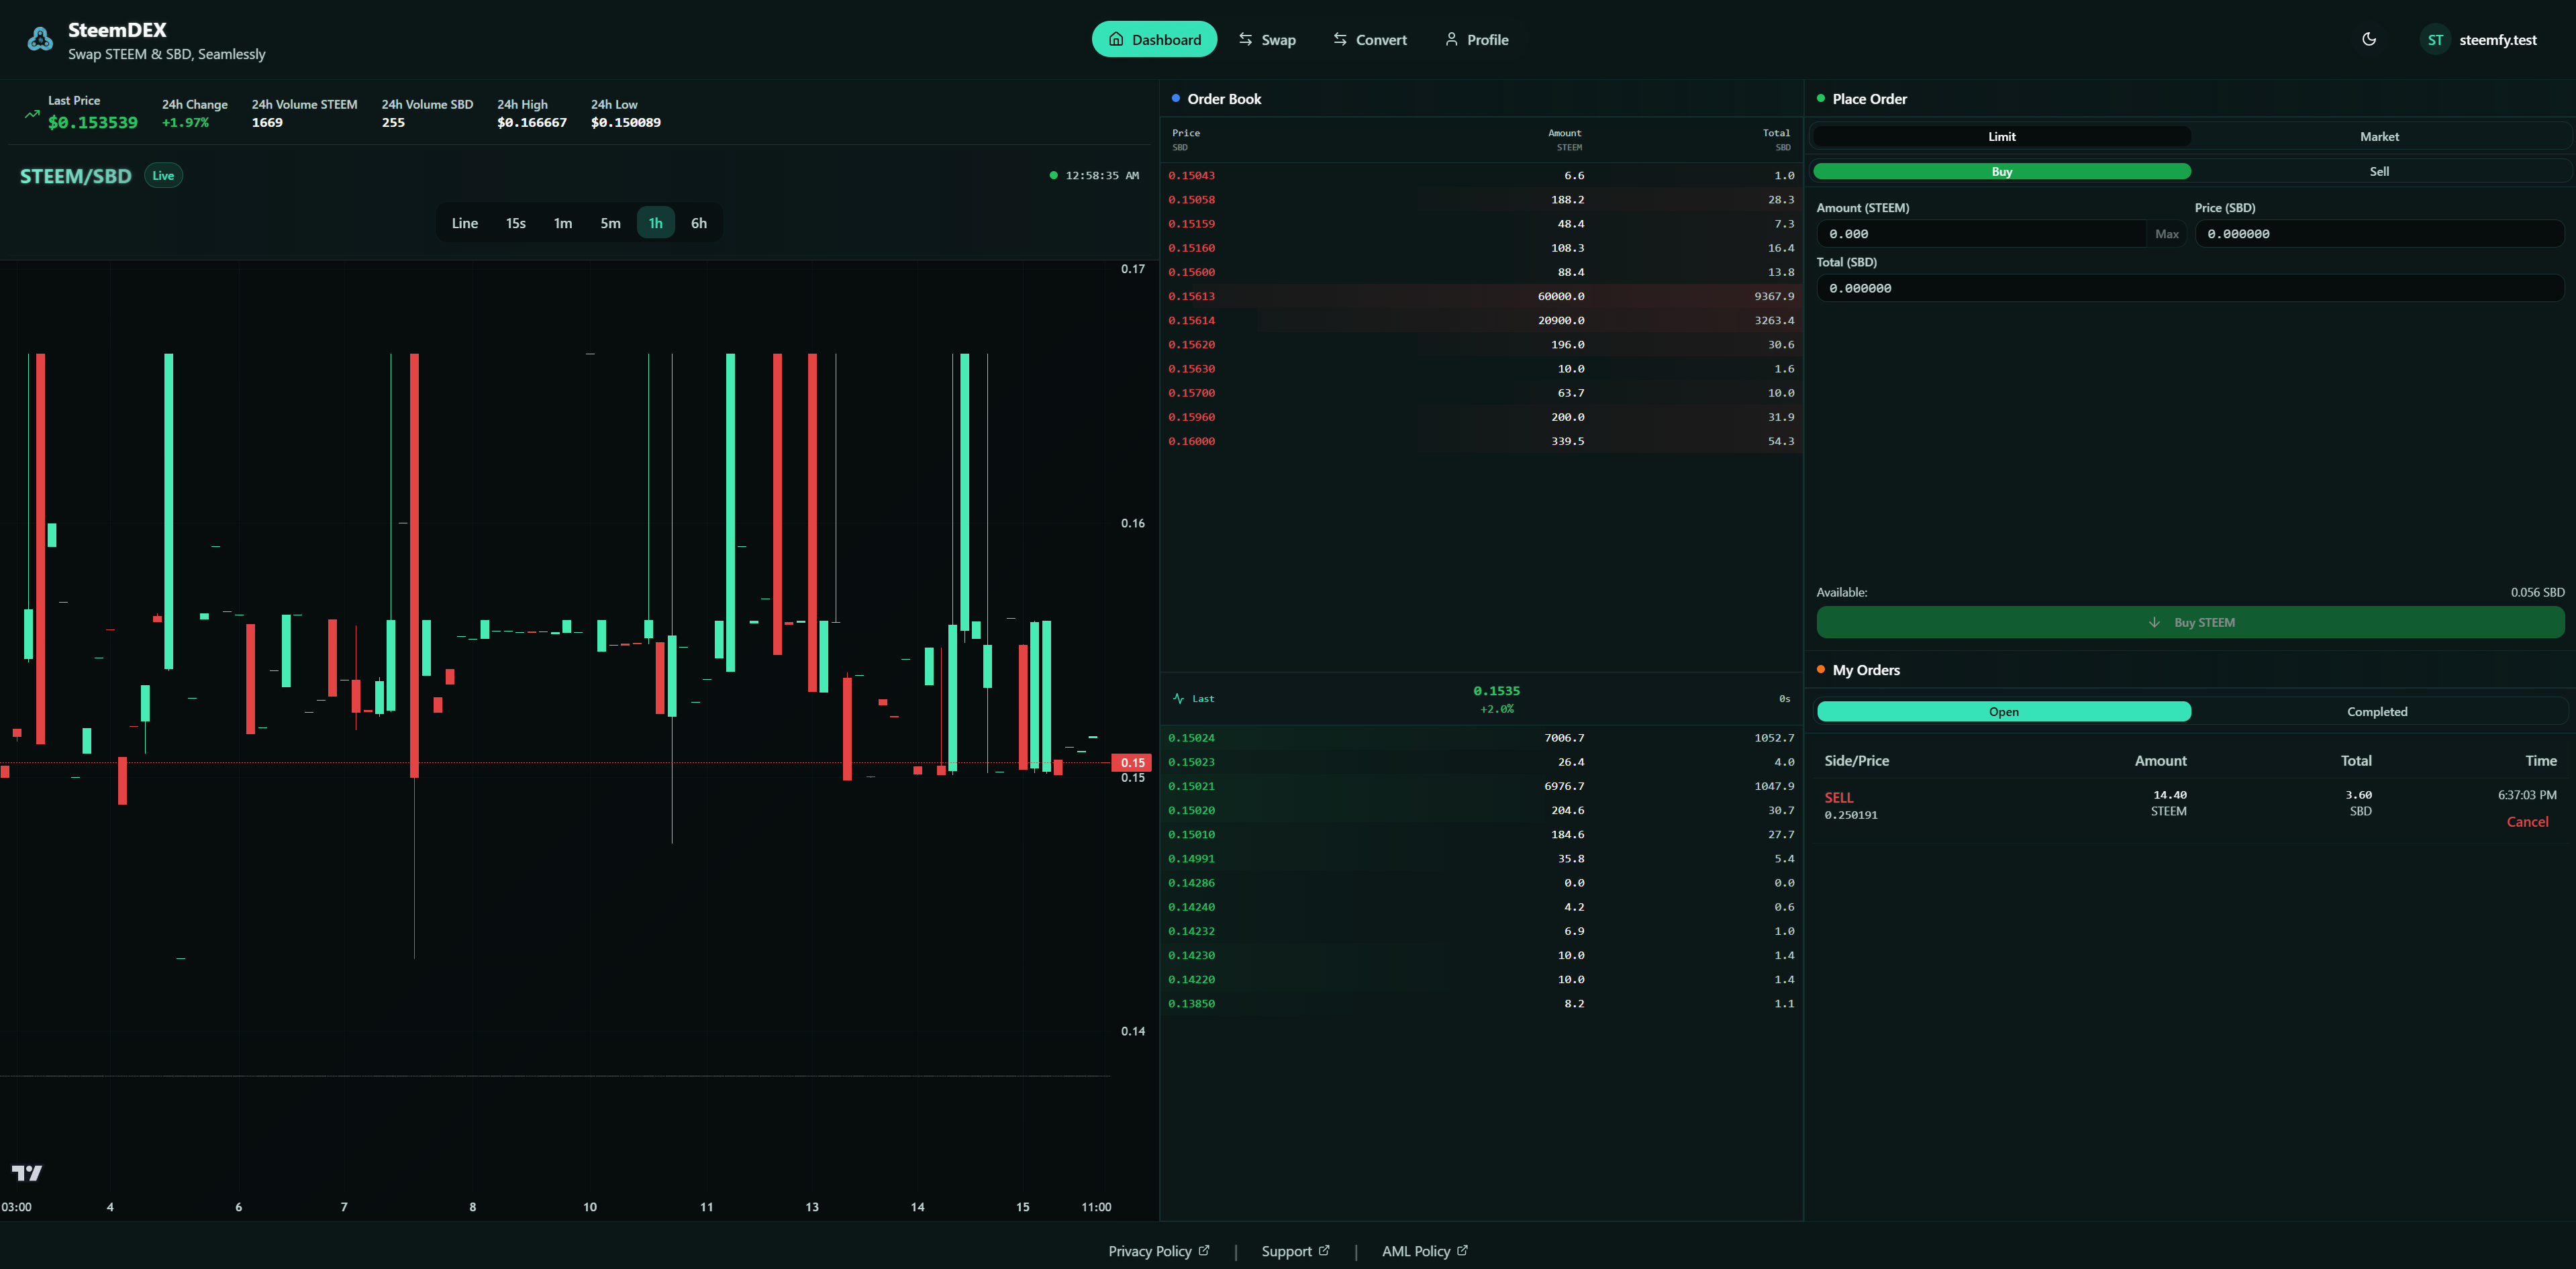Click the ST user avatar
Image resolution: width=2576 pixels, height=1269 pixels.
(x=2435, y=40)
